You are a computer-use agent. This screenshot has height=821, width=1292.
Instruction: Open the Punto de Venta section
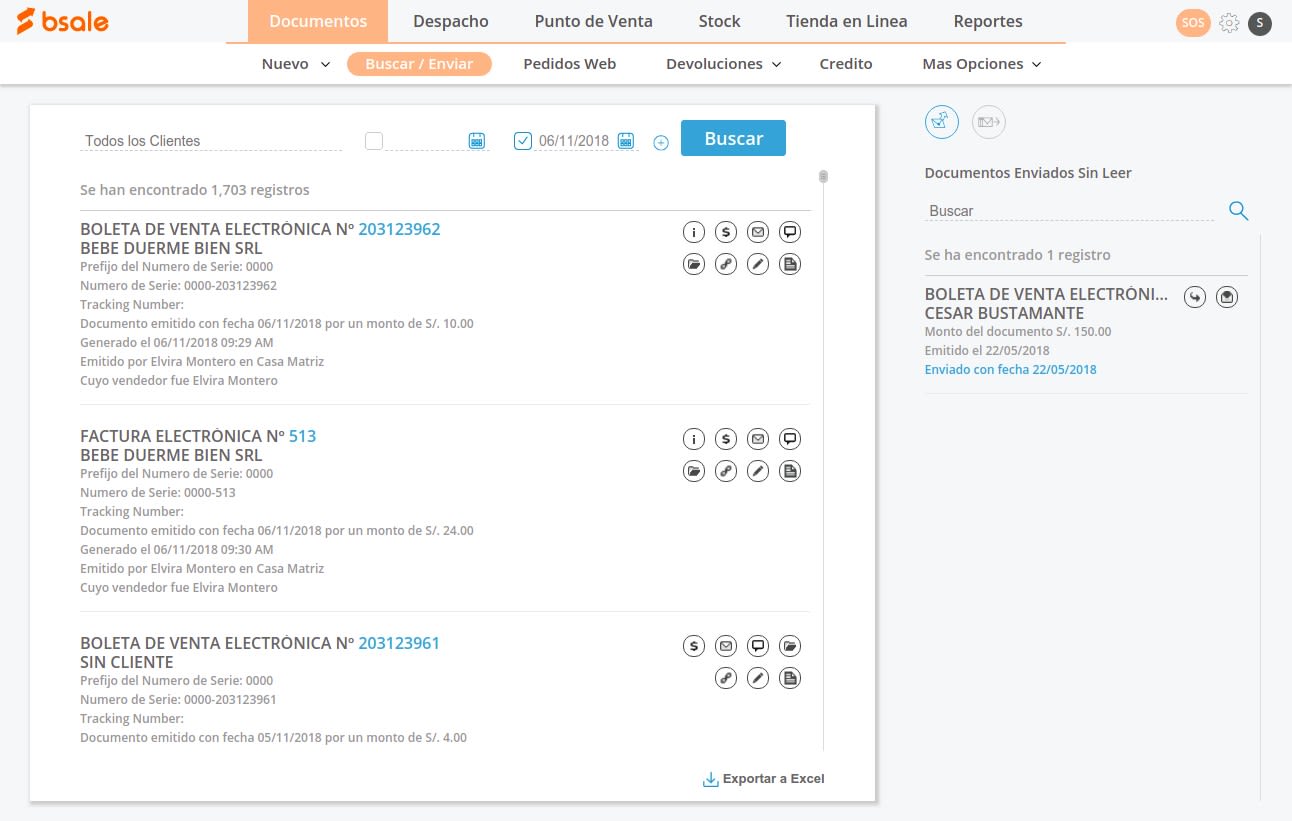(595, 21)
